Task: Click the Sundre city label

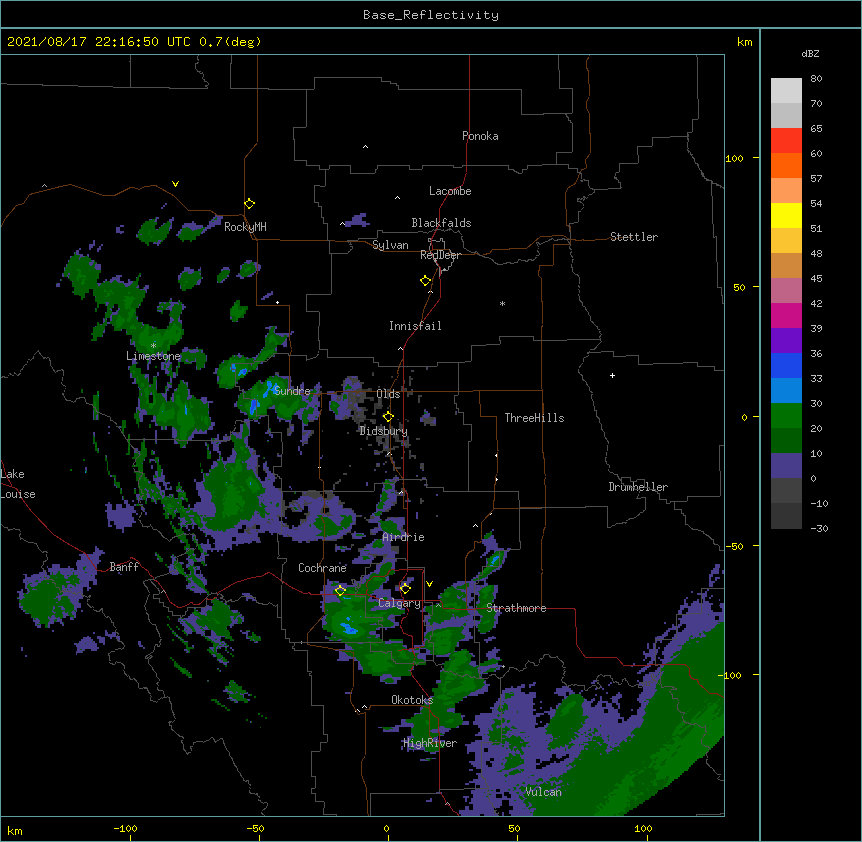Action: point(292,391)
